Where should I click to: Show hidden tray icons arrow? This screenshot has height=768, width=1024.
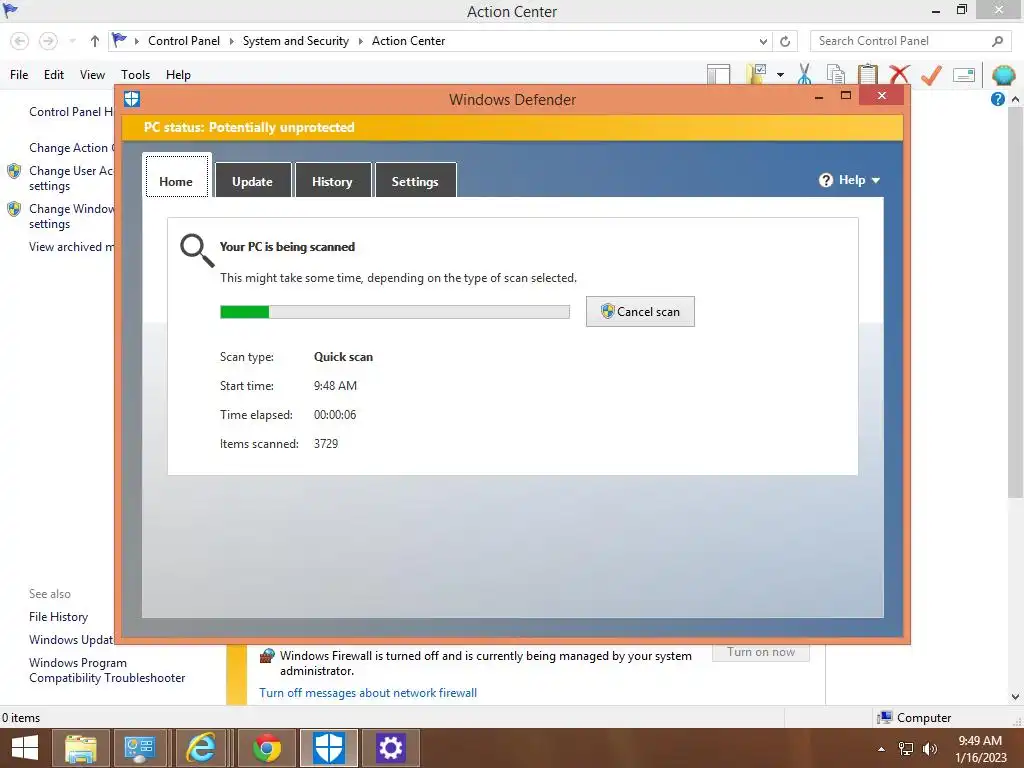(881, 749)
